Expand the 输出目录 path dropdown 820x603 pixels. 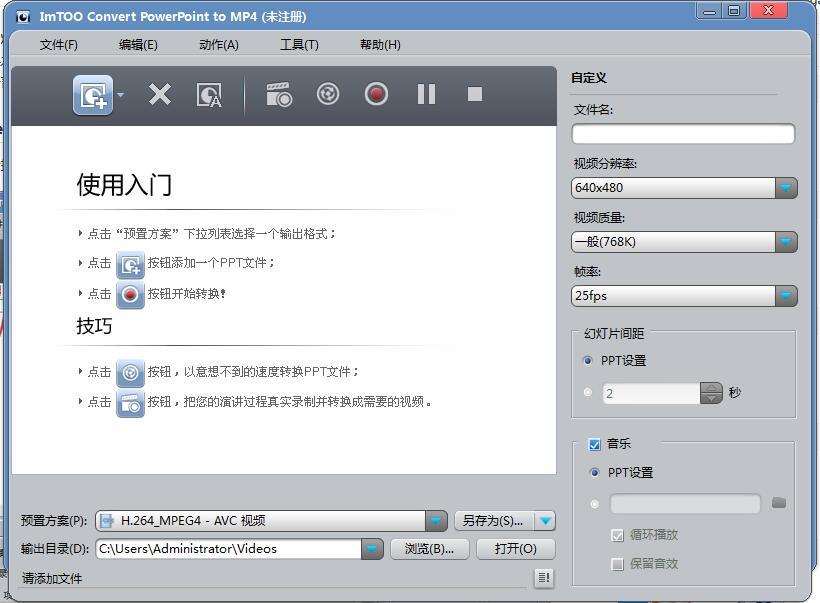click(x=372, y=549)
